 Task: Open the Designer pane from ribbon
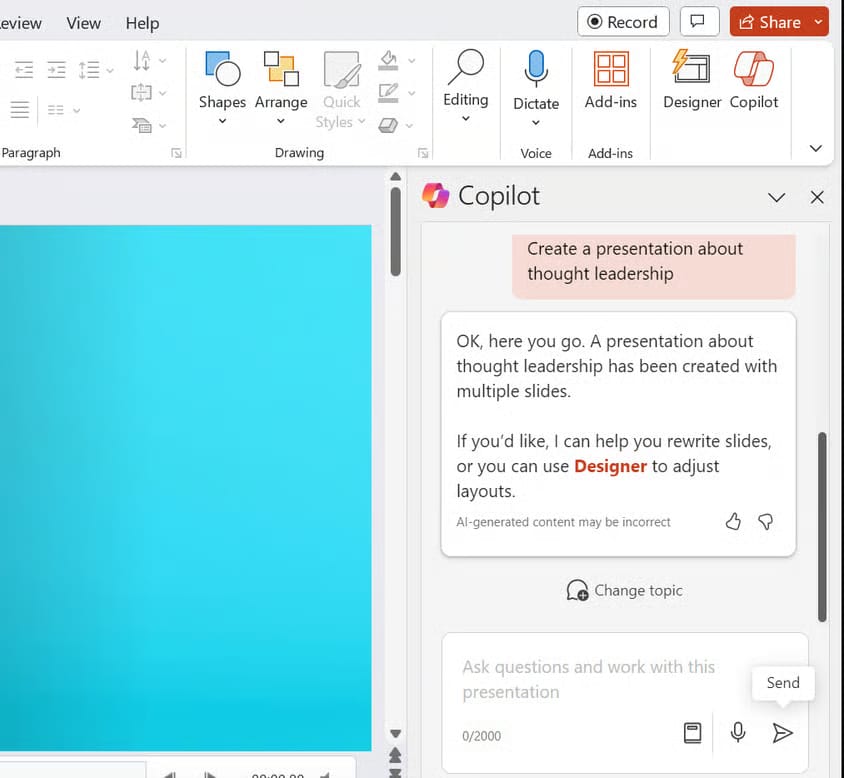point(692,80)
